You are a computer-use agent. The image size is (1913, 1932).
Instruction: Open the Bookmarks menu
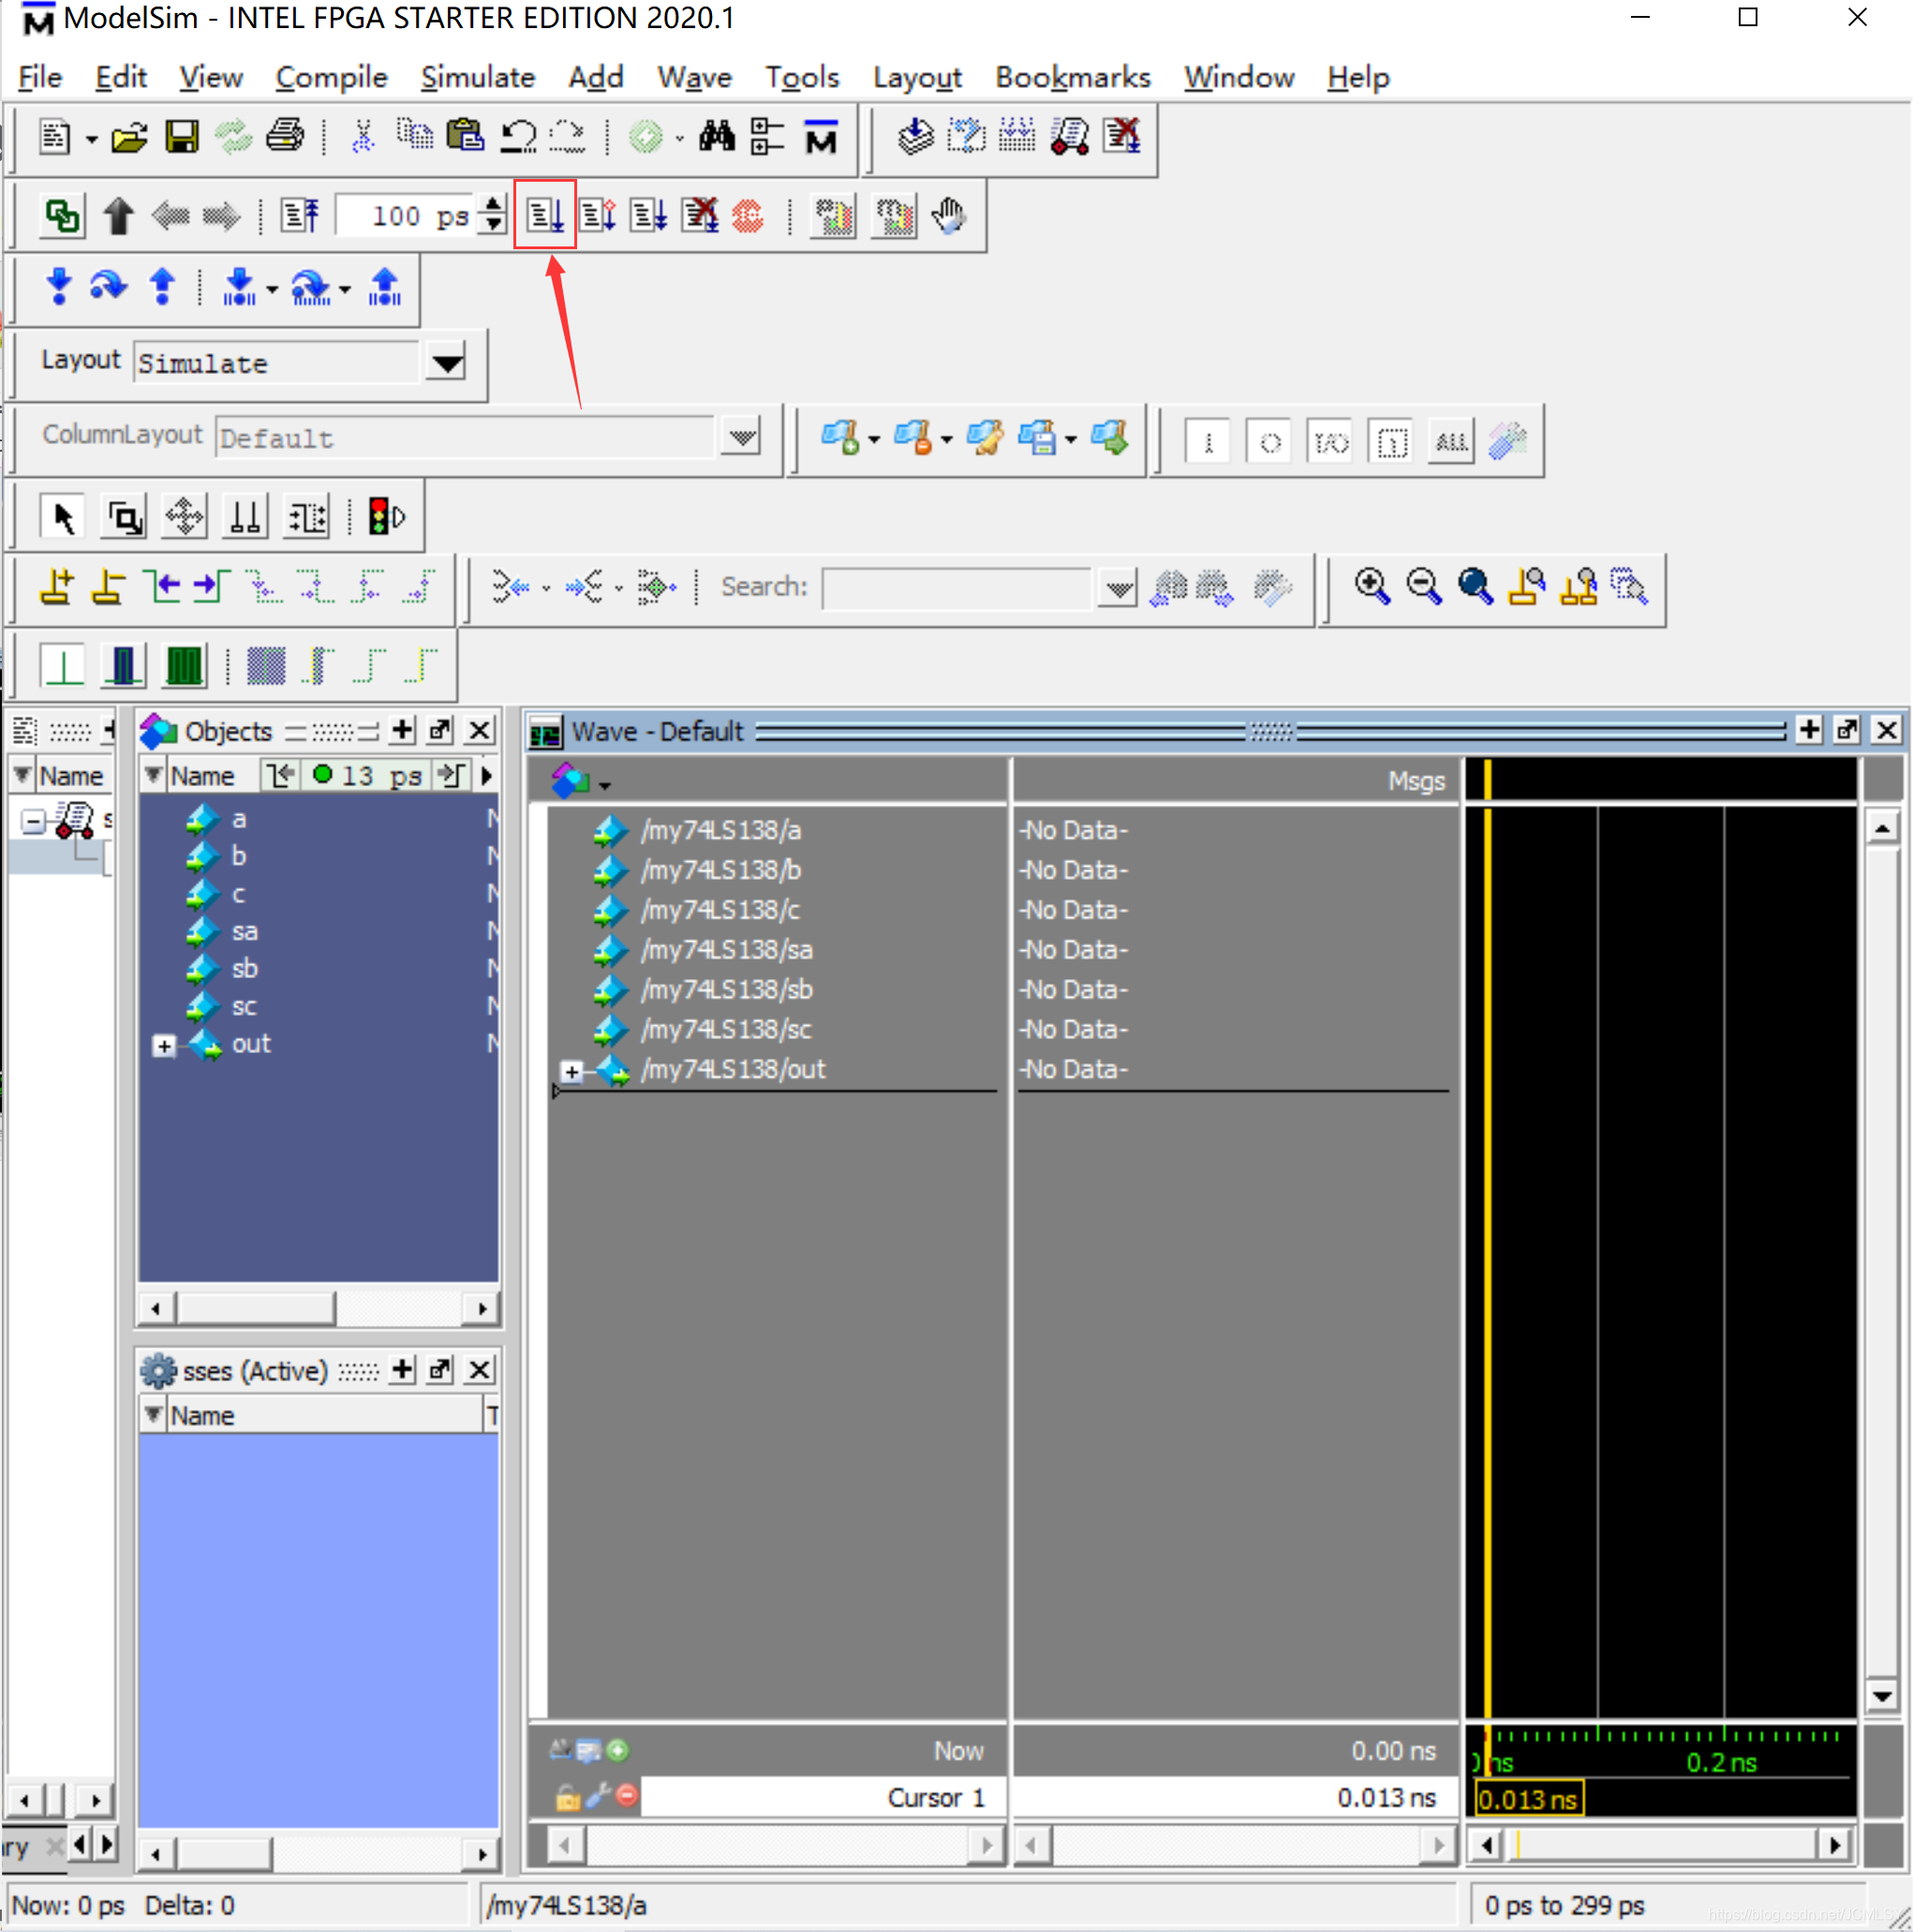pos(1072,77)
